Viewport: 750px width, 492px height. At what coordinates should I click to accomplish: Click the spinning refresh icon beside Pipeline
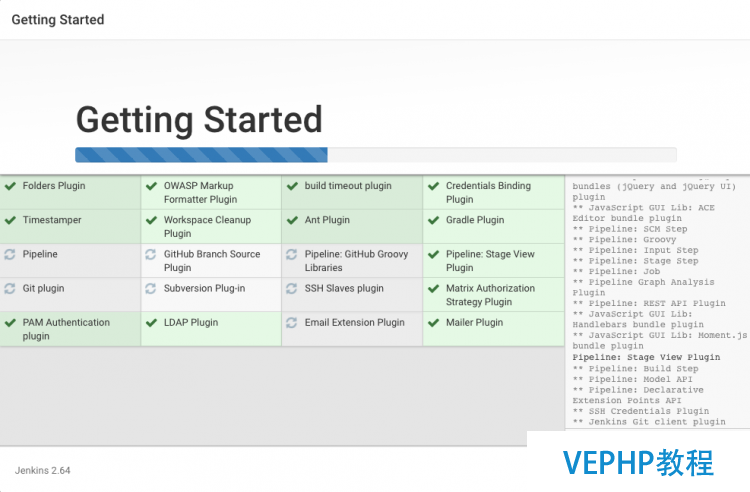click(x=10, y=254)
